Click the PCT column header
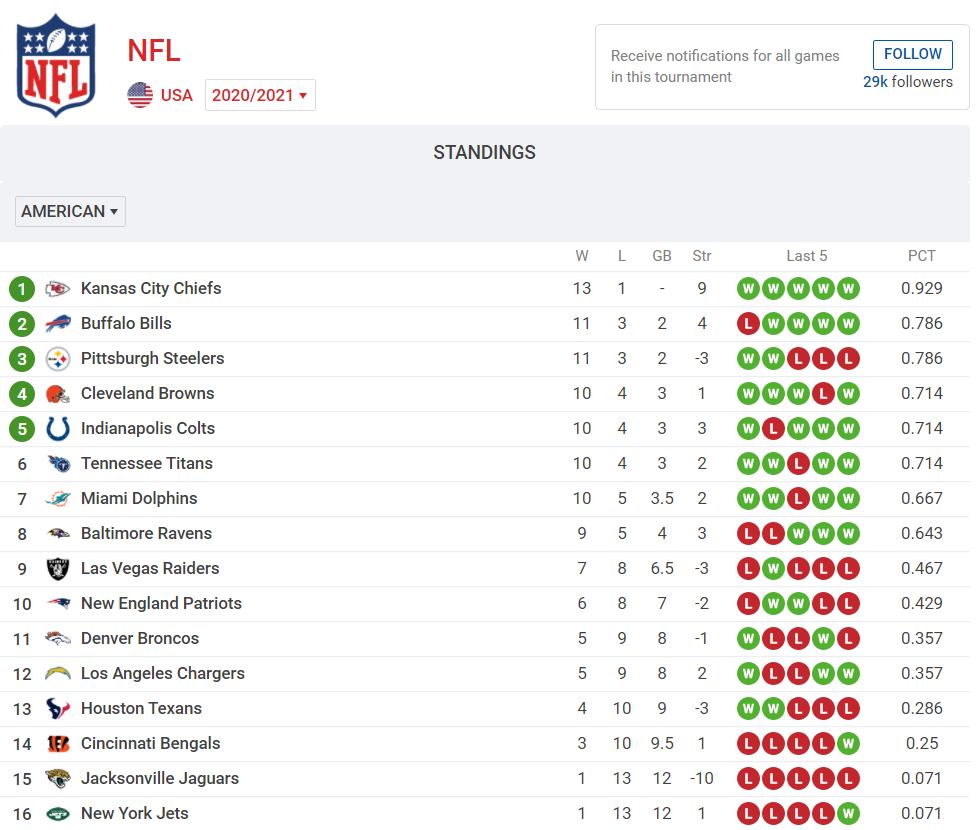The image size is (980, 830). click(x=922, y=256)
